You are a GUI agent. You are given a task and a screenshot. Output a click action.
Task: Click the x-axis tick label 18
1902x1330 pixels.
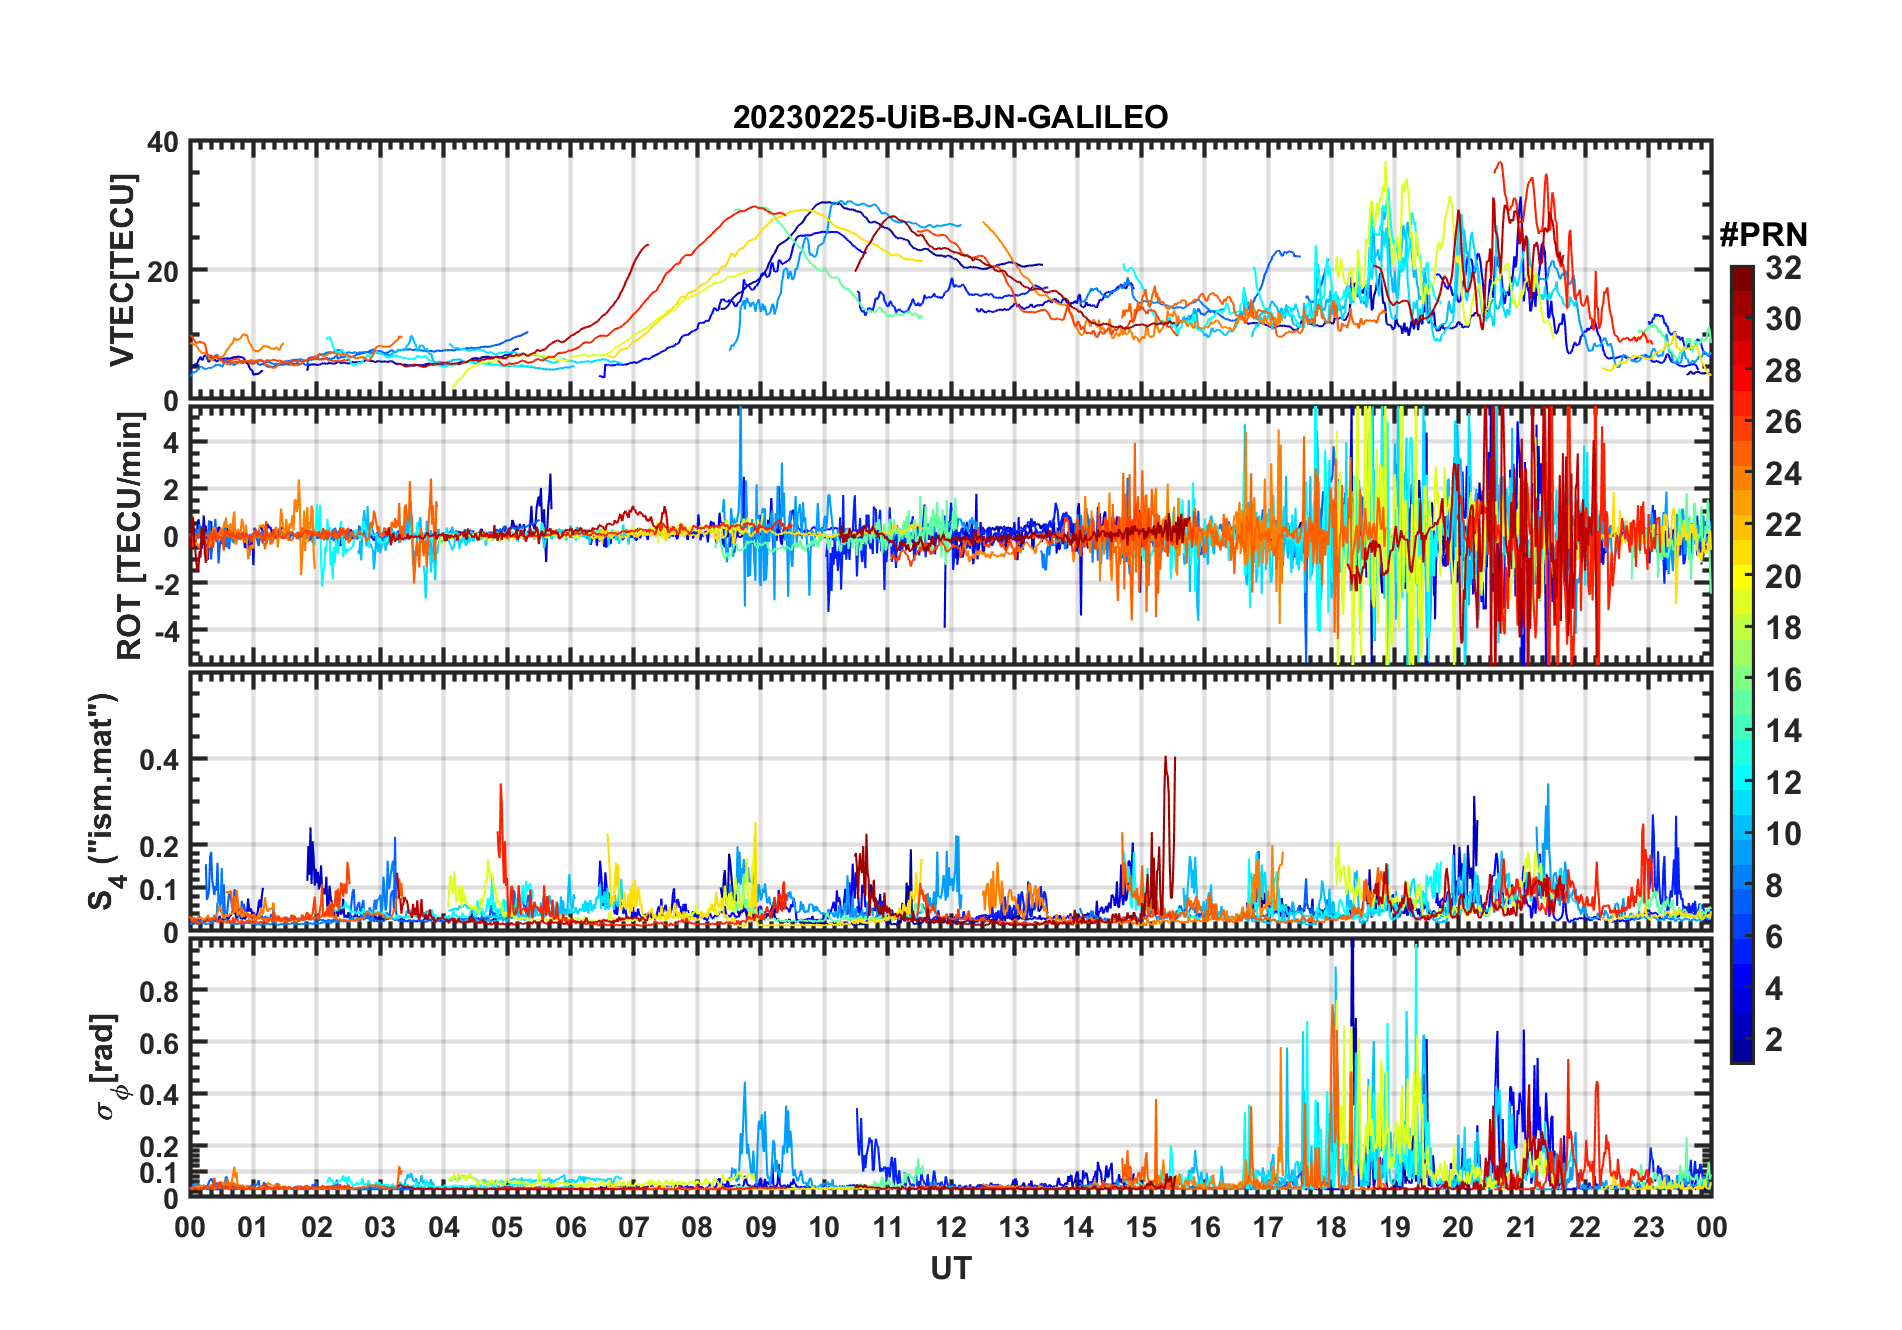point(1331,1227)
